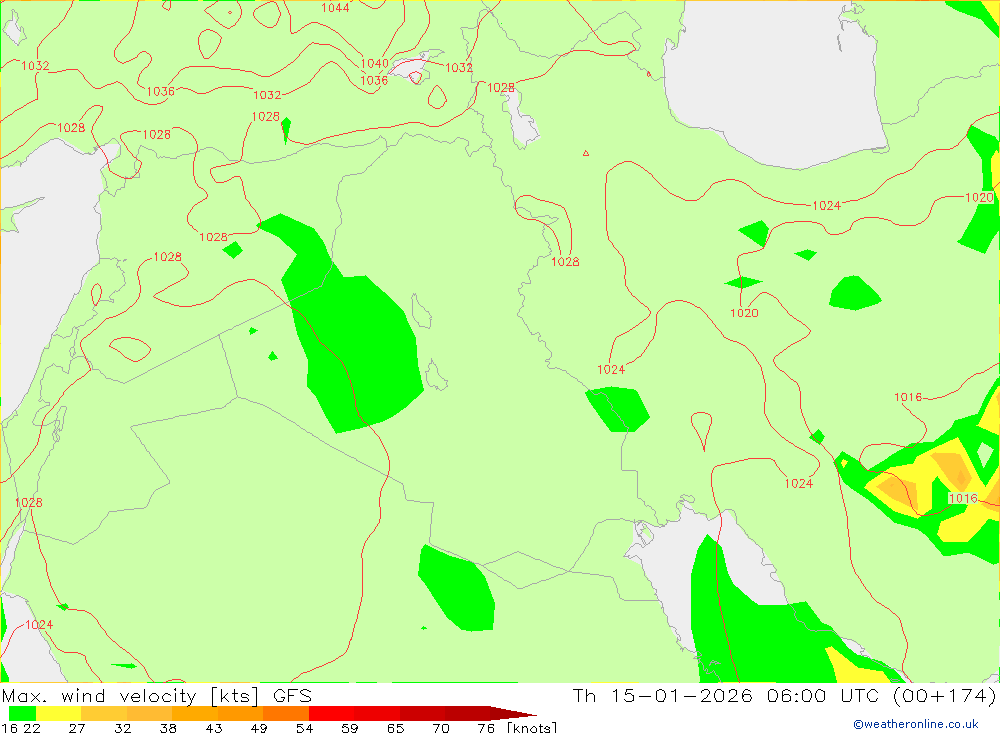Click the legend value '27'
The height and width of the screenshot is (733, 1000).
click(77, 728)
